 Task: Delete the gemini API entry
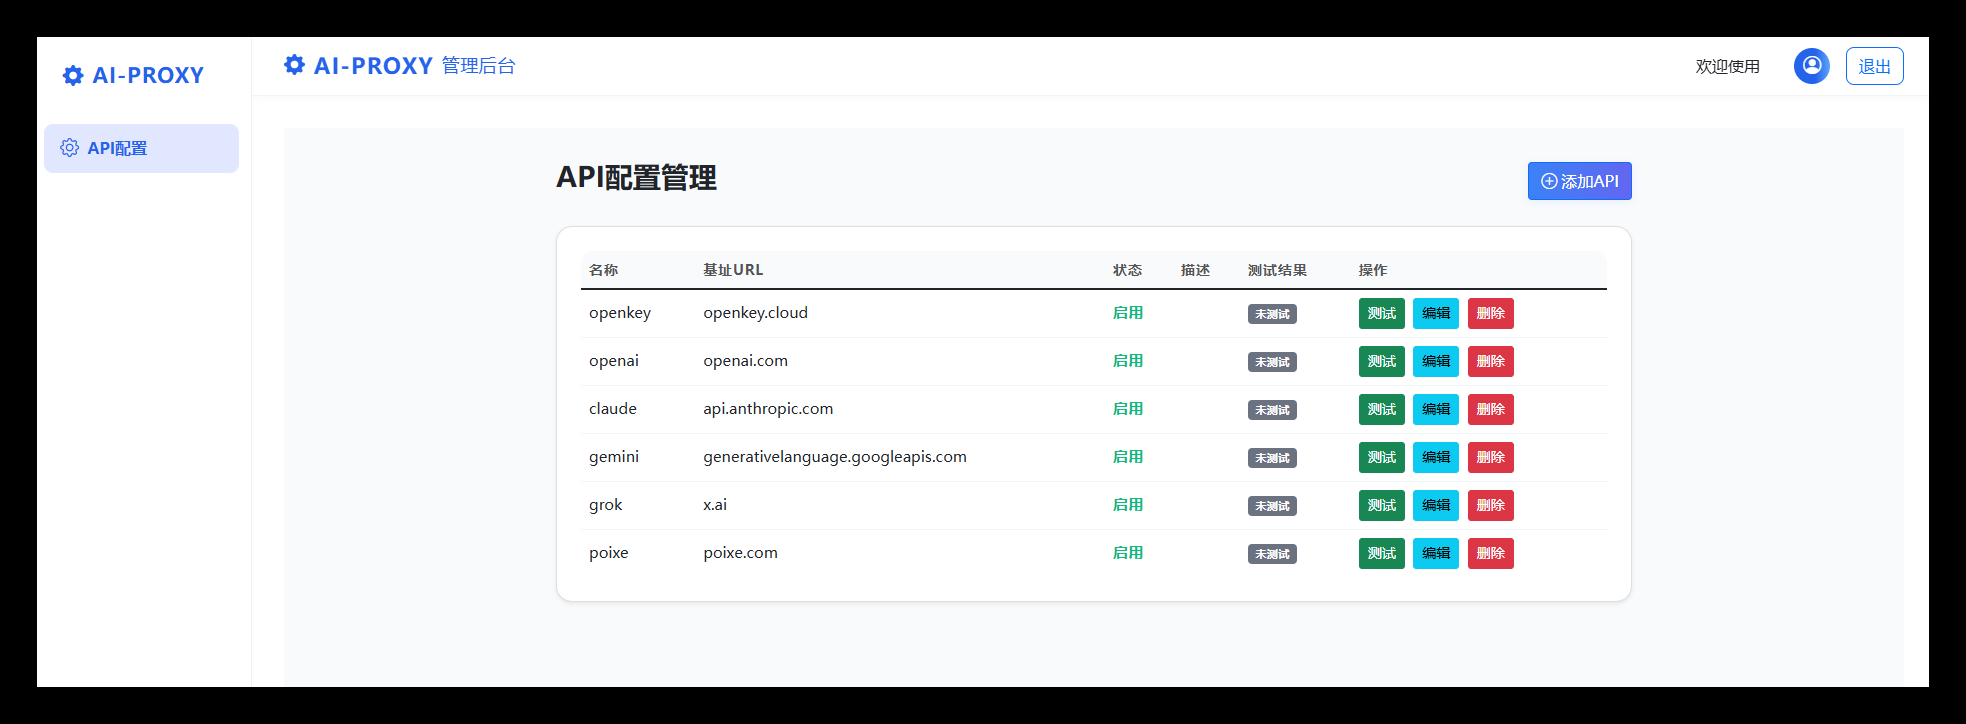coord(1490,457)
